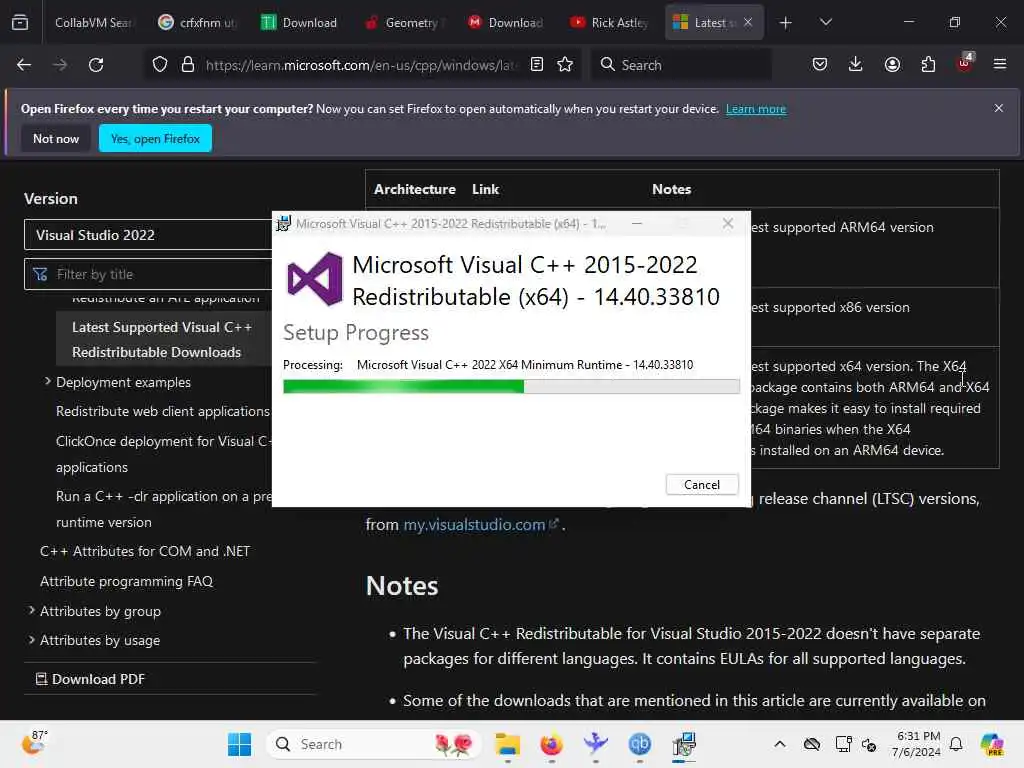Click Download PDF

click(90, 679)
